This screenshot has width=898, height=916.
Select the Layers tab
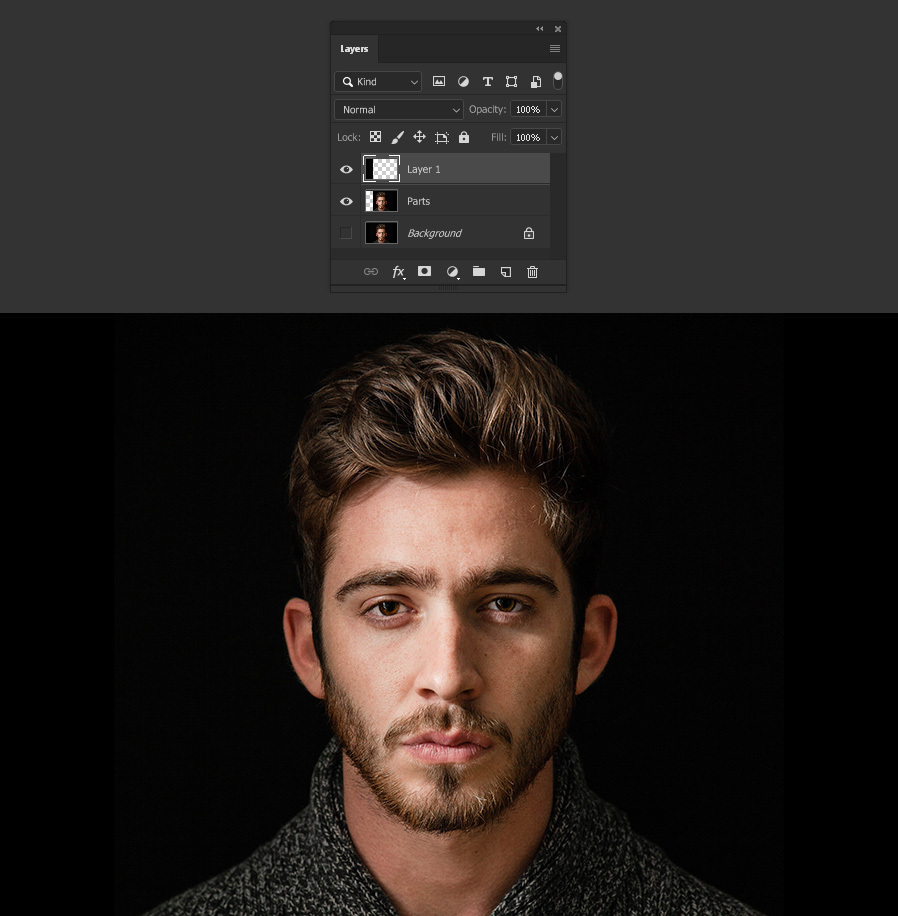coord(354,48)
